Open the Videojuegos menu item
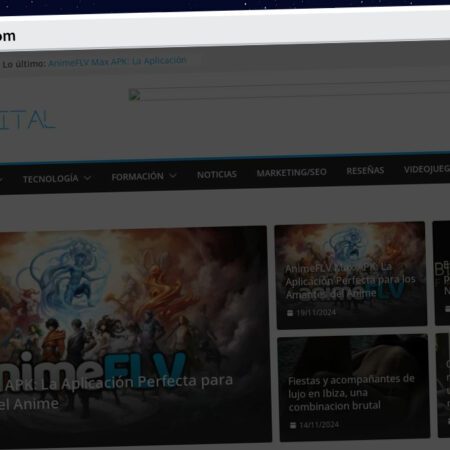The width and height of the screenshot is (450, 450). point(427,169)
